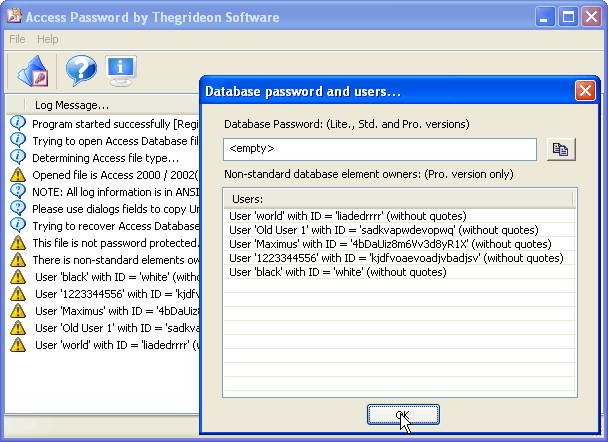Select log entry 'Opened file is Access 2000 / 2002'
Screen dimensions: 608x442
point(103,175)
